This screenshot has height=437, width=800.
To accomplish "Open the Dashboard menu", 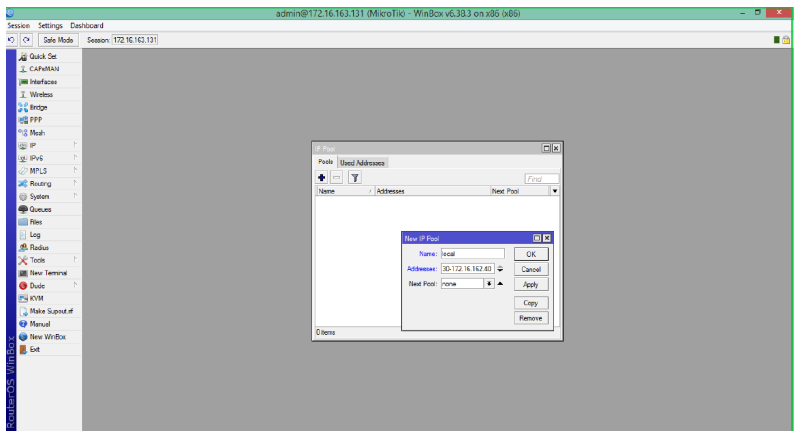I will [87, 25].
